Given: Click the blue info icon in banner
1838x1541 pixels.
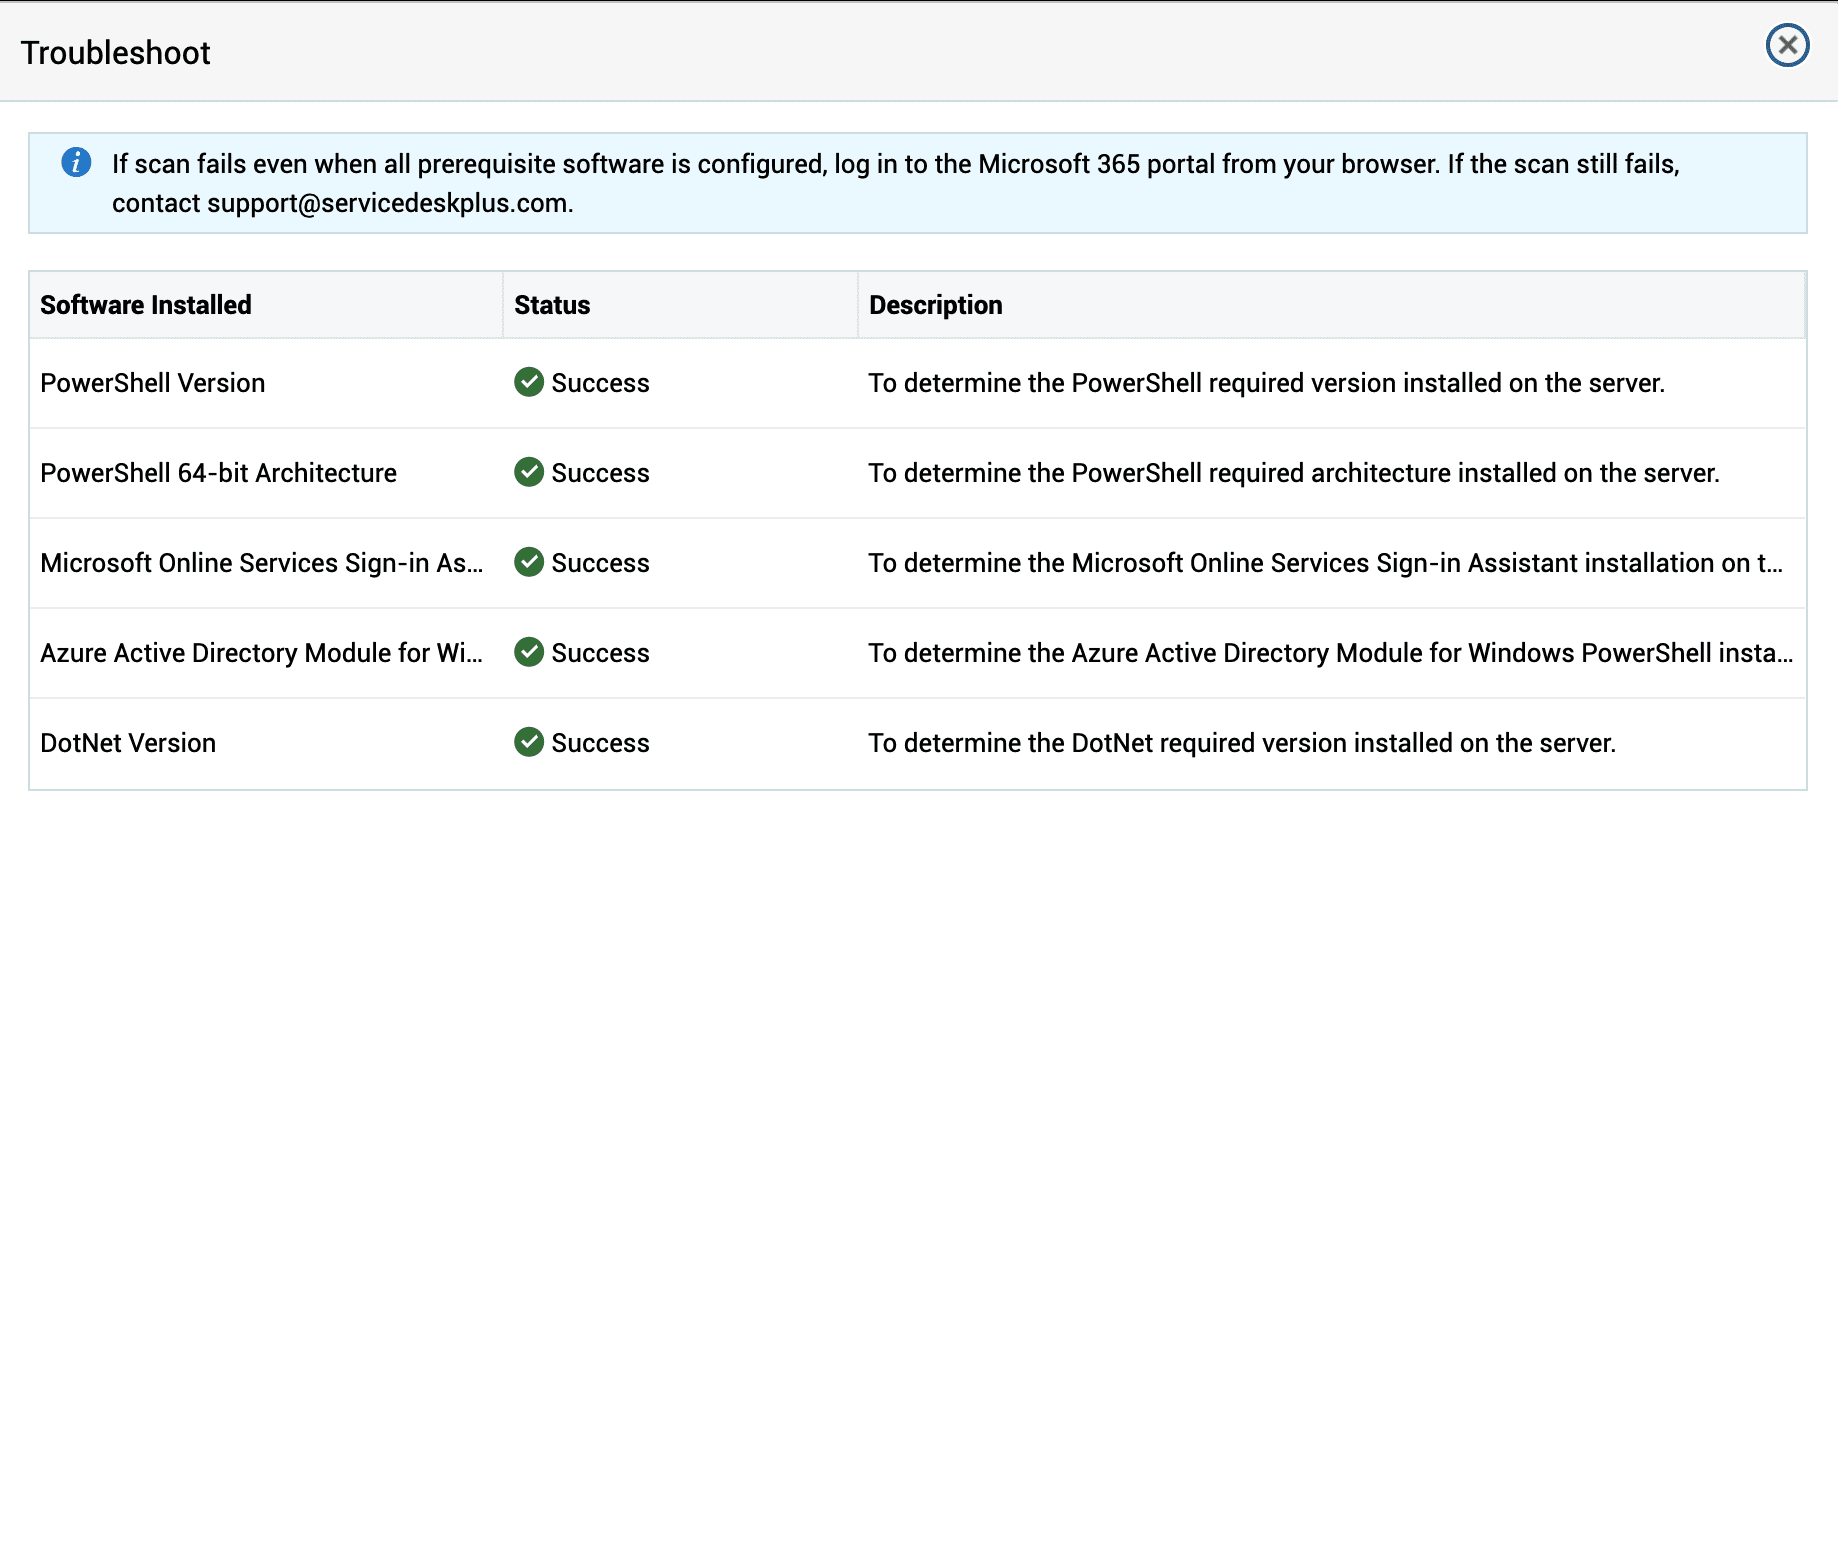Looking at the screenshot, I should pyautogui.click(x=76, y=162).
